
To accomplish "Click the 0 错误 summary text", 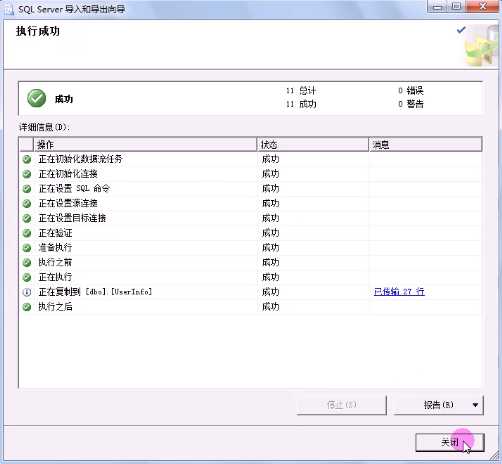I will pyautogui.click(x=410, y=90).
